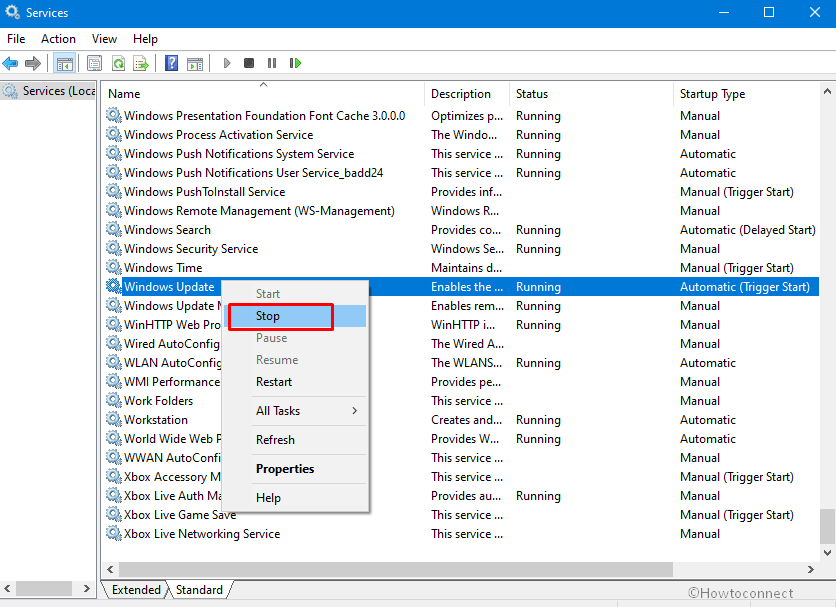Click gear icon of Windows PushToInstall Service
The width and height of the screenshot is (836, 607).
pyautogui.click(x=114, y=191)
